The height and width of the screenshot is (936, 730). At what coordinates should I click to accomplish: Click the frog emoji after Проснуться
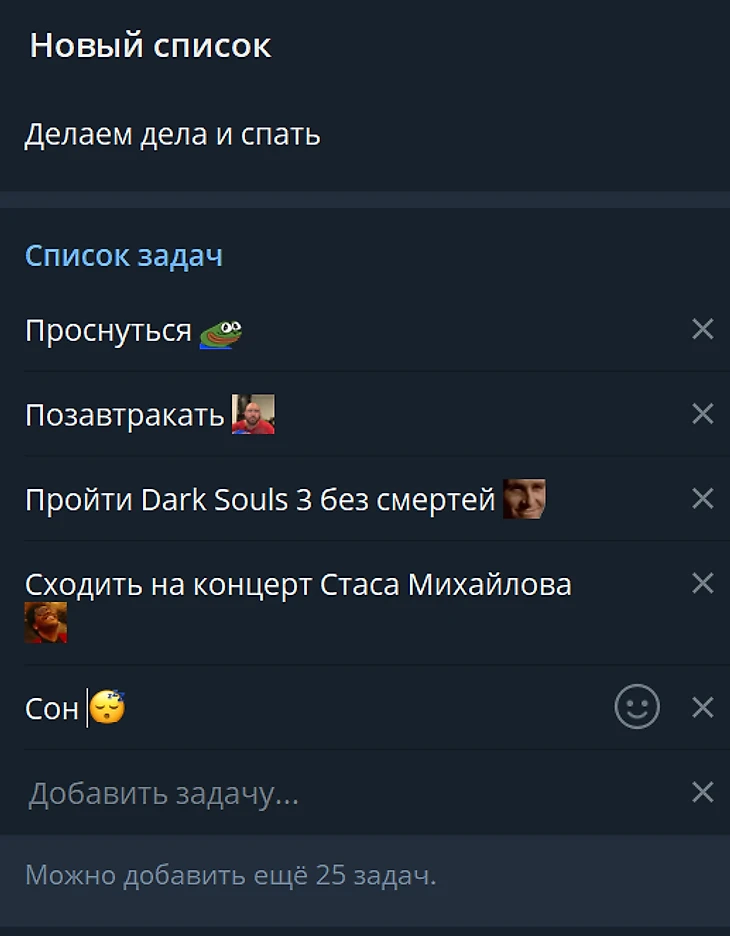click(220, 334)
